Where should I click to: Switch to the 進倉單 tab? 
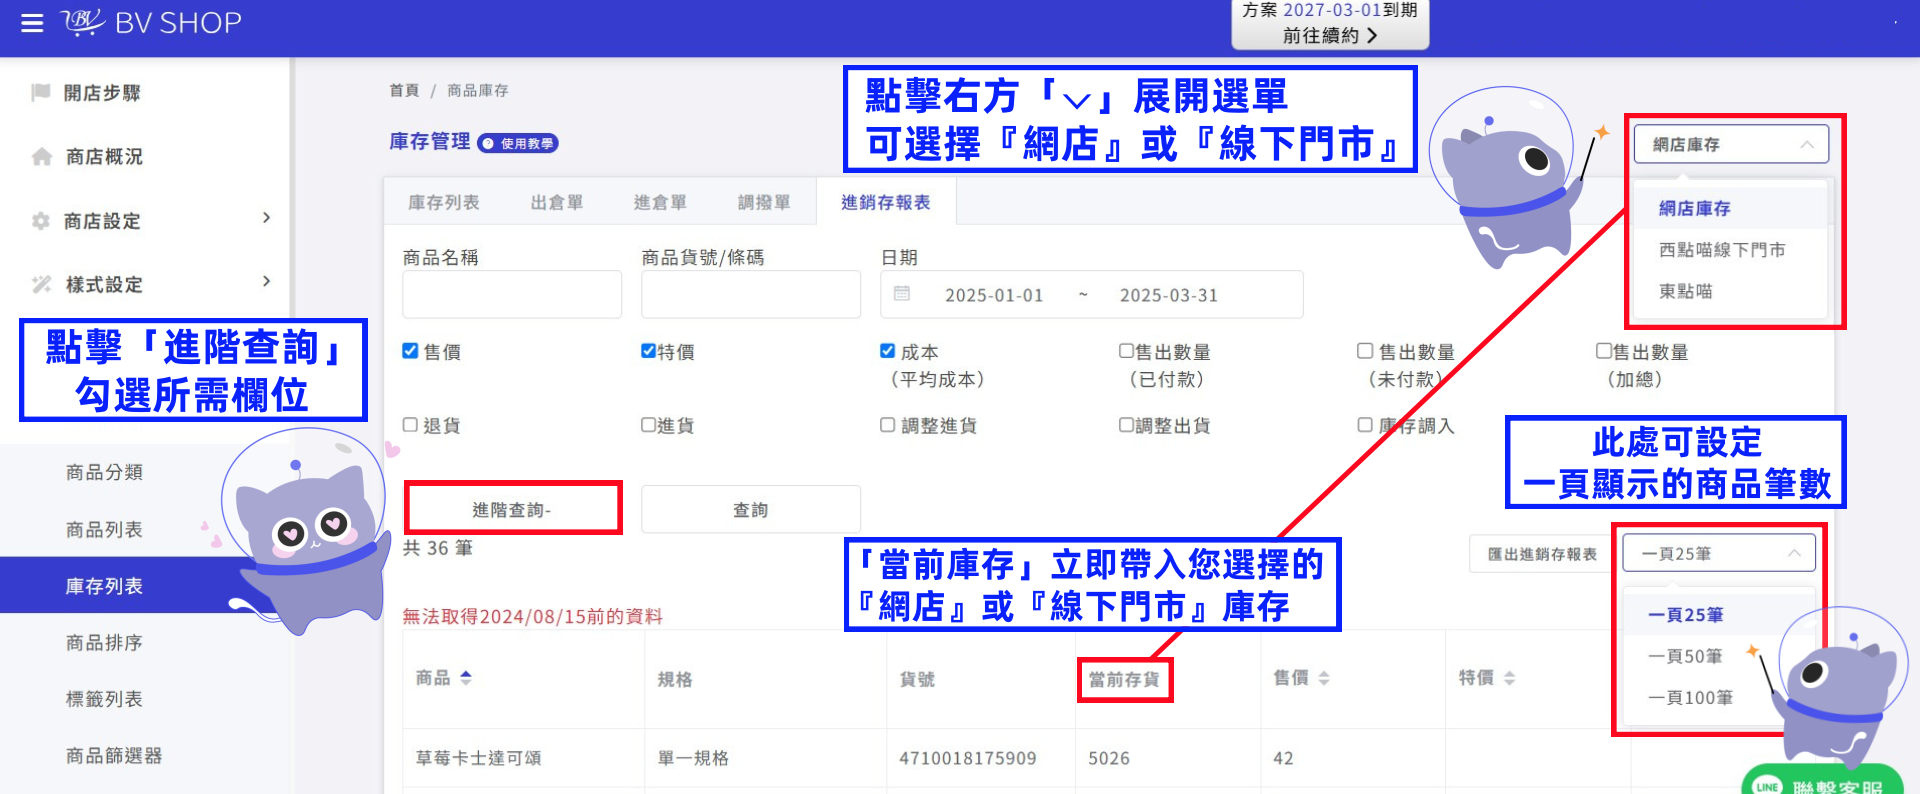(660, 202)
